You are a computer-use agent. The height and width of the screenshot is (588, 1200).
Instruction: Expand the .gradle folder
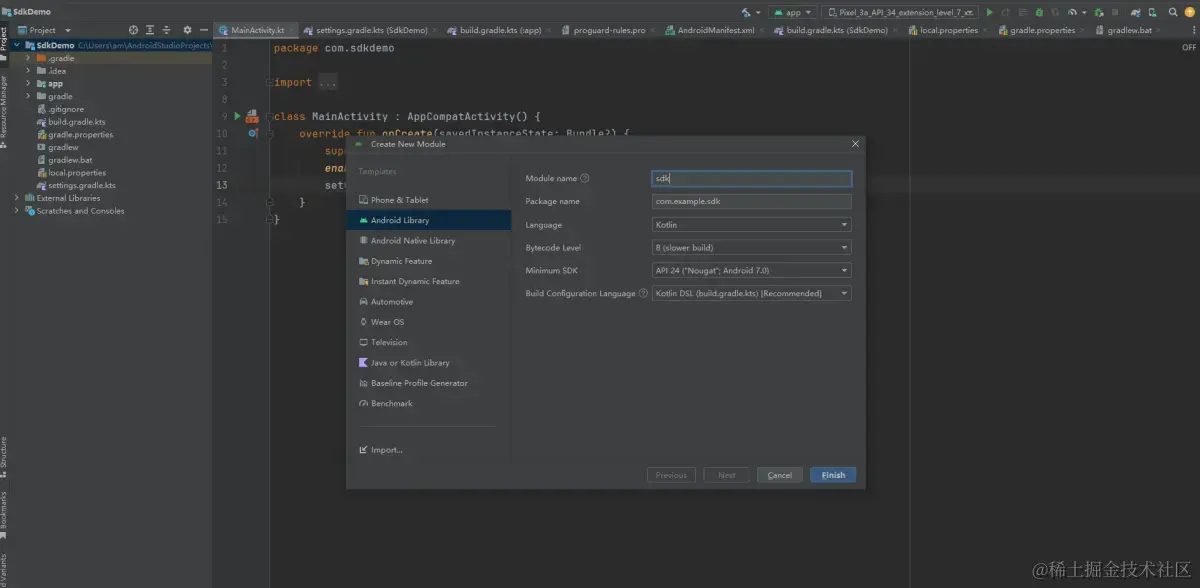tap(28, 58)
